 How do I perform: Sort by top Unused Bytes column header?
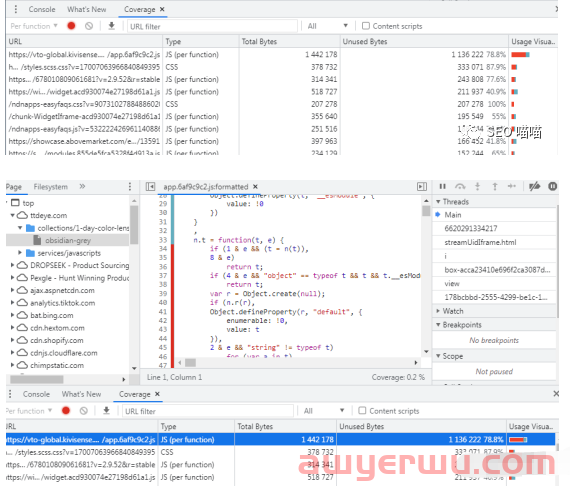point(424,41)
